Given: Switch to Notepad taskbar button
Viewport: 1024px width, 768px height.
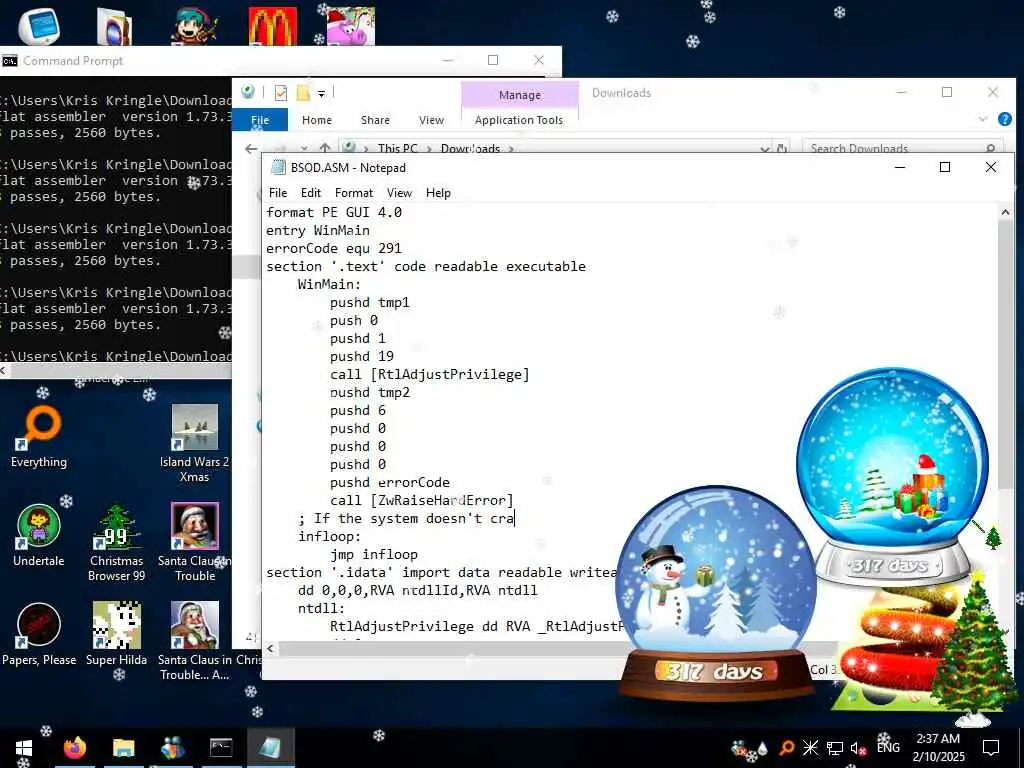Looking at the screenshot, I should click(x=270, y=748).
